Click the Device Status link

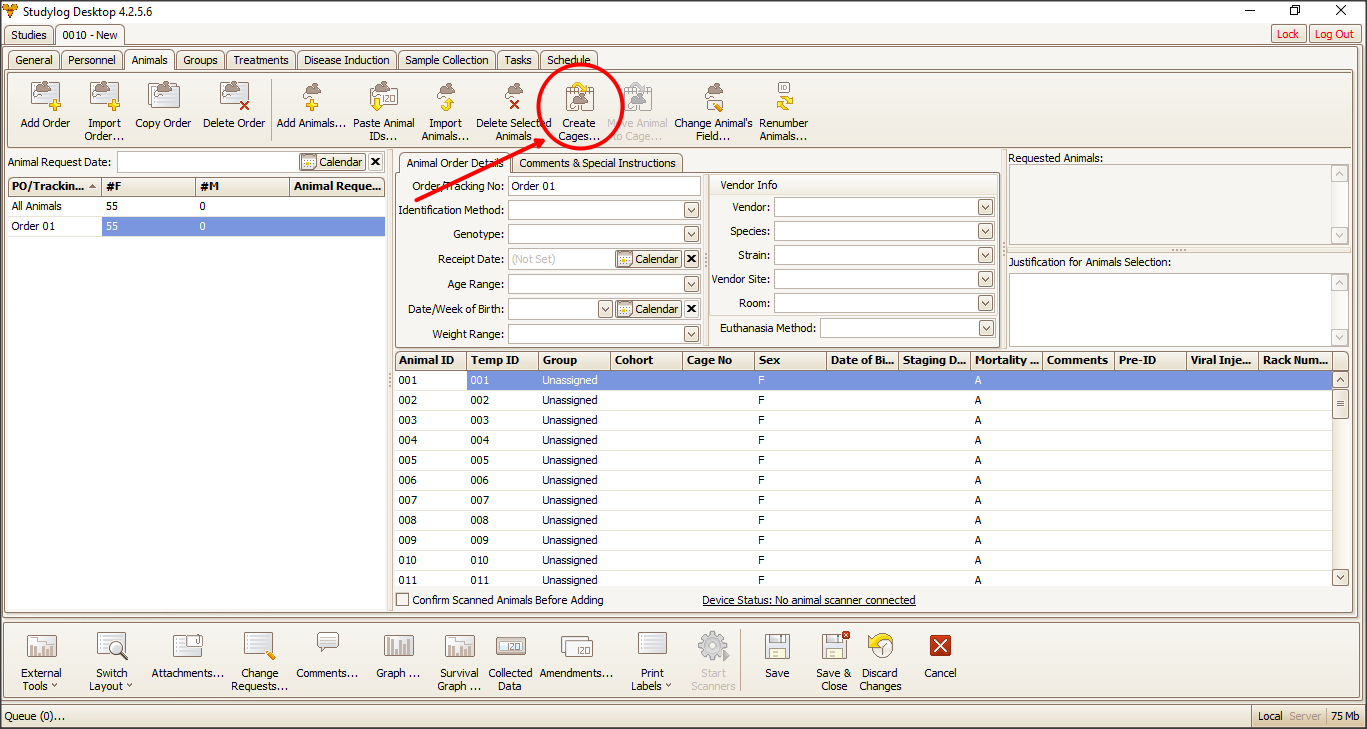click(809, 600)
